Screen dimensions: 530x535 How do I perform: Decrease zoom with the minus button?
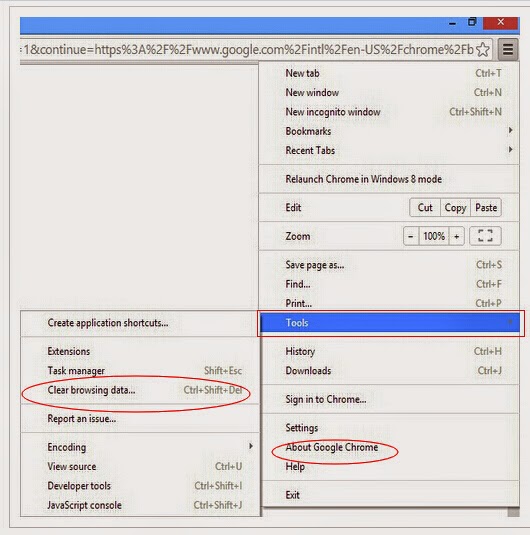(411, 236)
